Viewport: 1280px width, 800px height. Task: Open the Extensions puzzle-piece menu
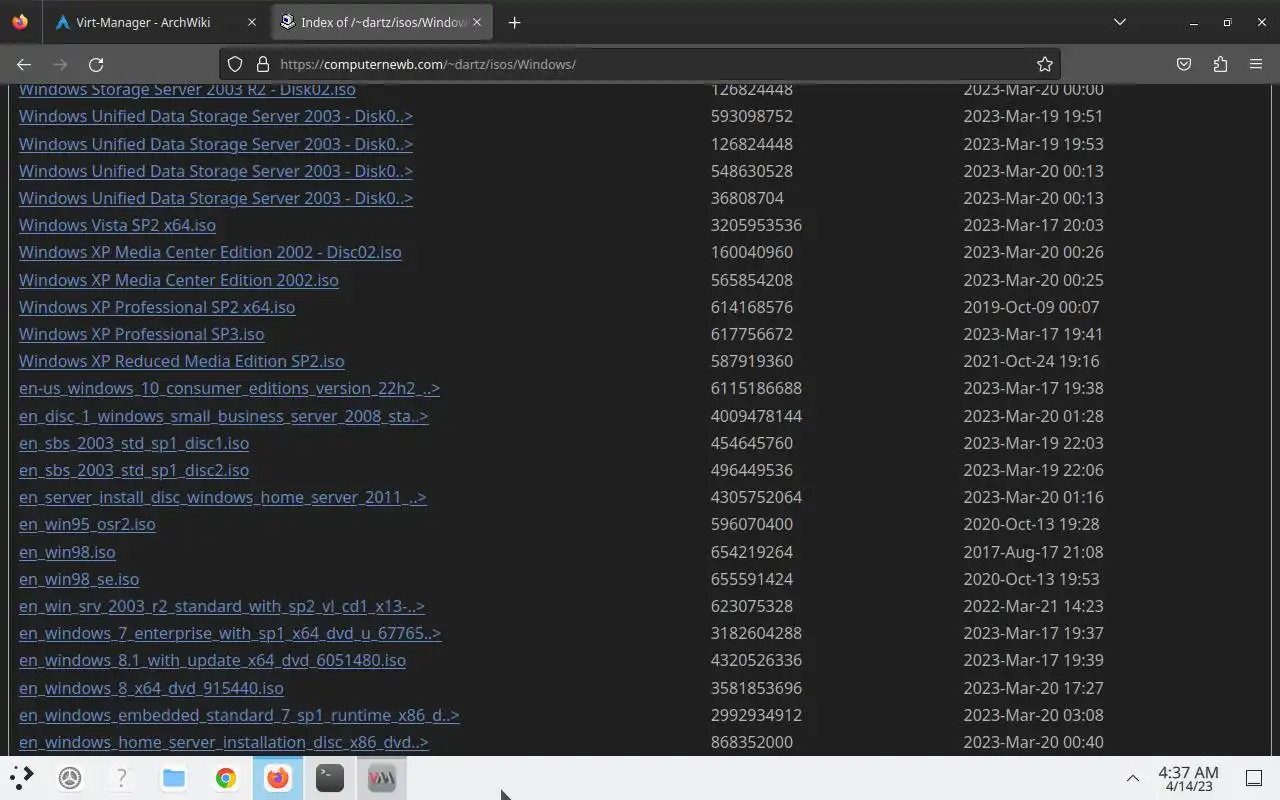tap(1220, 64)
